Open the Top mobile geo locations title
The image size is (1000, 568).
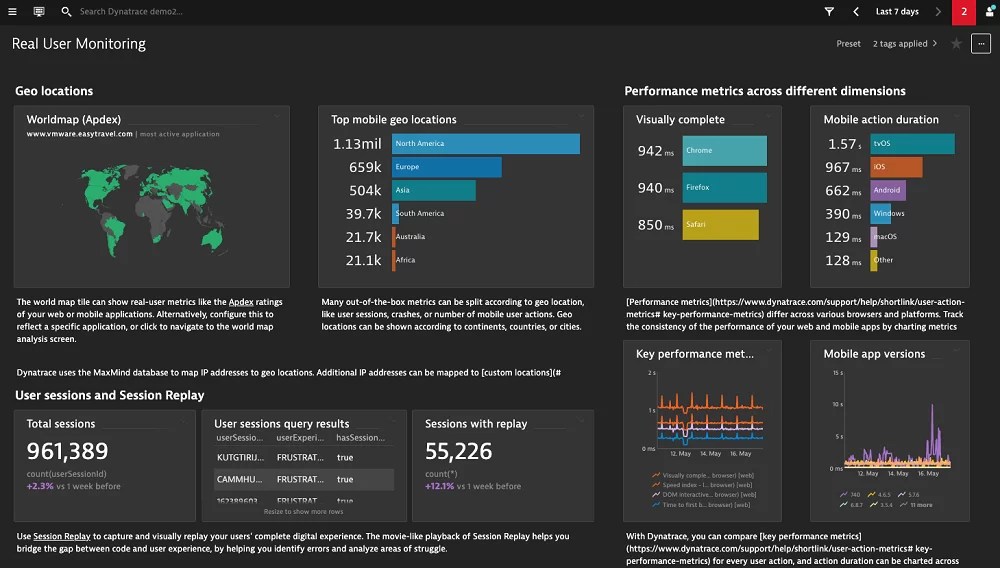pos(393,119)
